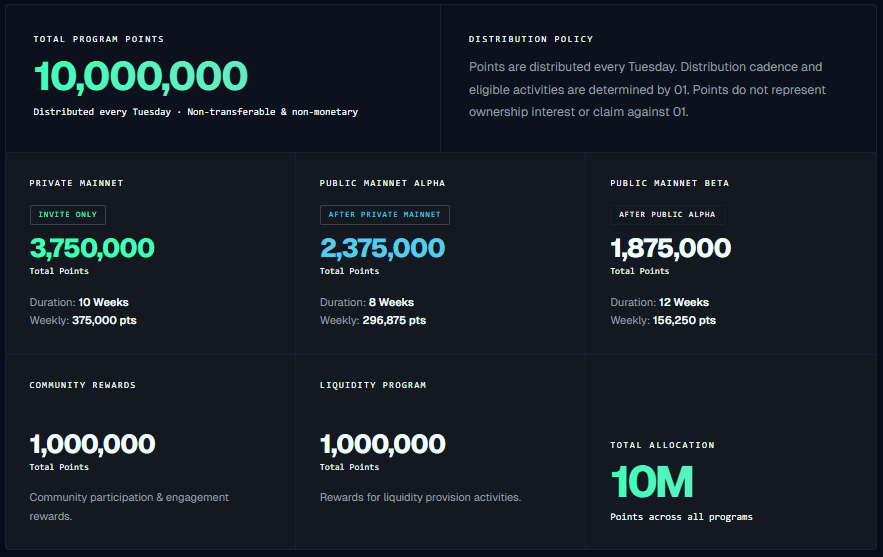Select the Community Rewards 1,000,000 value
Image resolution: width=883 pixels, height=557 pixels.
pos(92,444)
